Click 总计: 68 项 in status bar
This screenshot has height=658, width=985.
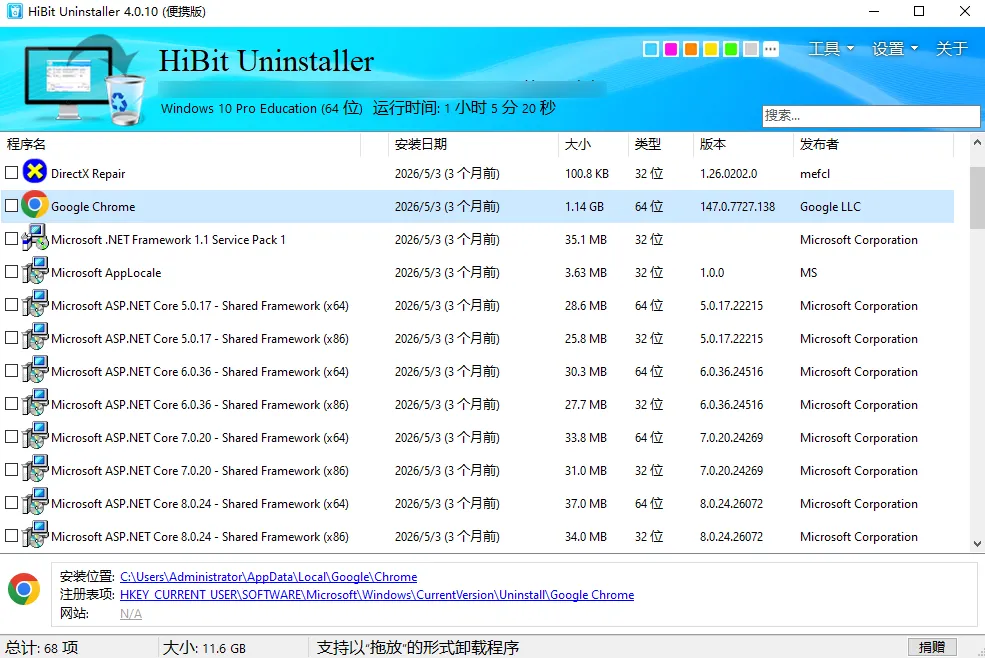(x=42, y=648)
